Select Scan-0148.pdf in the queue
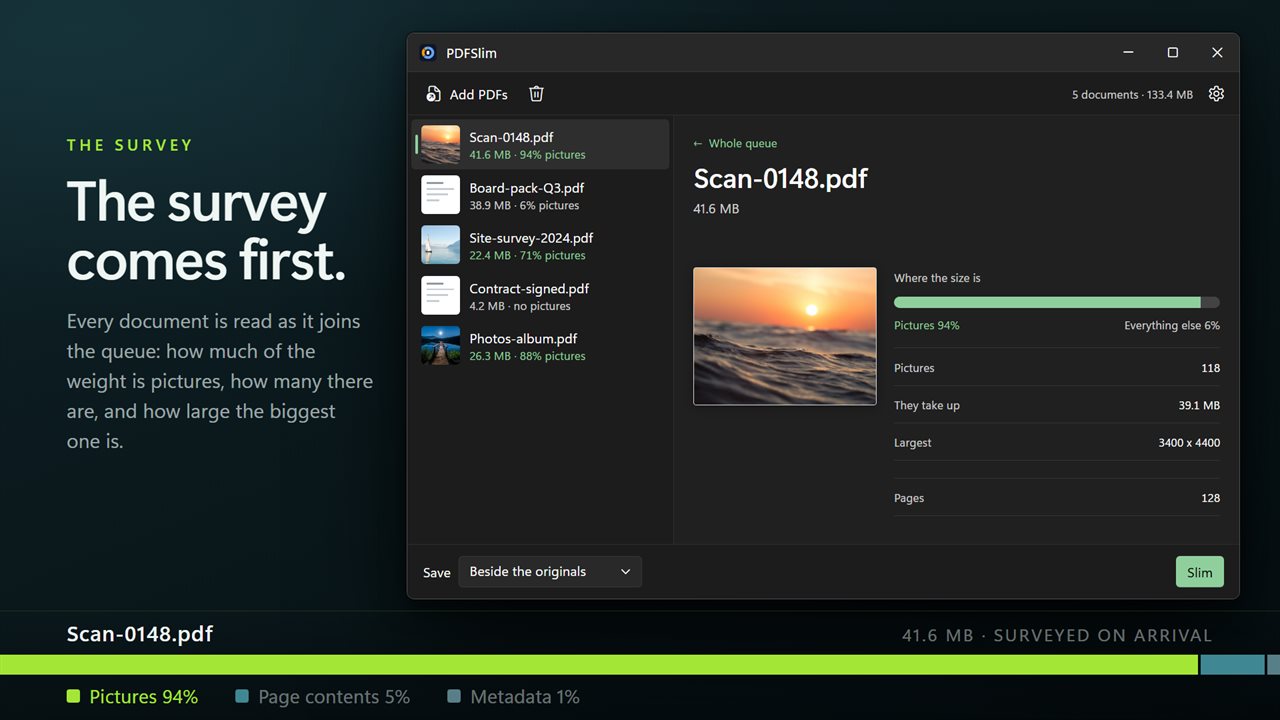This screenshot has width=1280, height=720. pyautogui.click(x=541, y=145)
